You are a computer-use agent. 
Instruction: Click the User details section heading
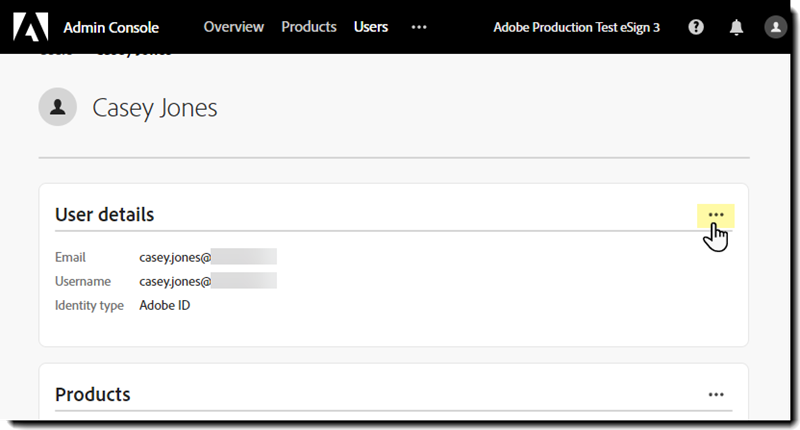click(105, 215)
